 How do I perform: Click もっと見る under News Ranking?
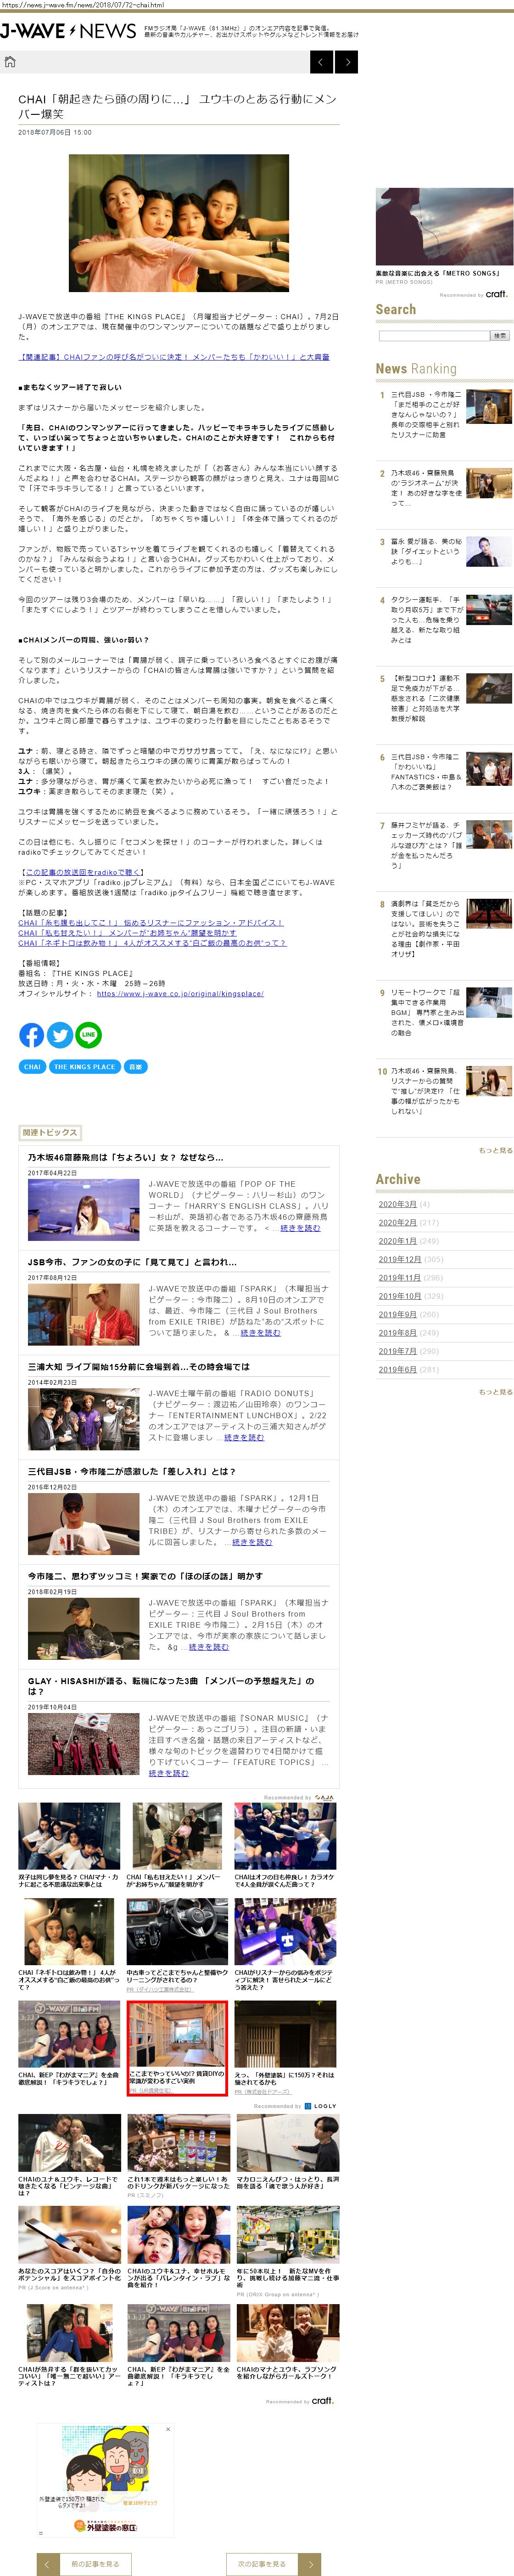click(x=496, y=1150)
